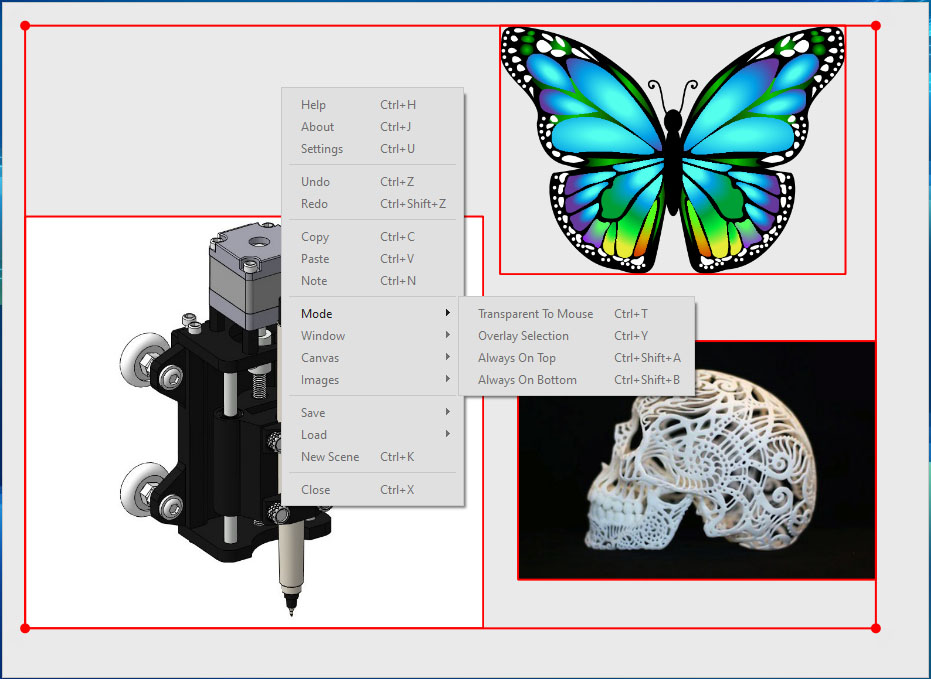Expand the Save submenu
Image resolution: width=931 pixels, height=679 pixels.
tap(372, 413)
